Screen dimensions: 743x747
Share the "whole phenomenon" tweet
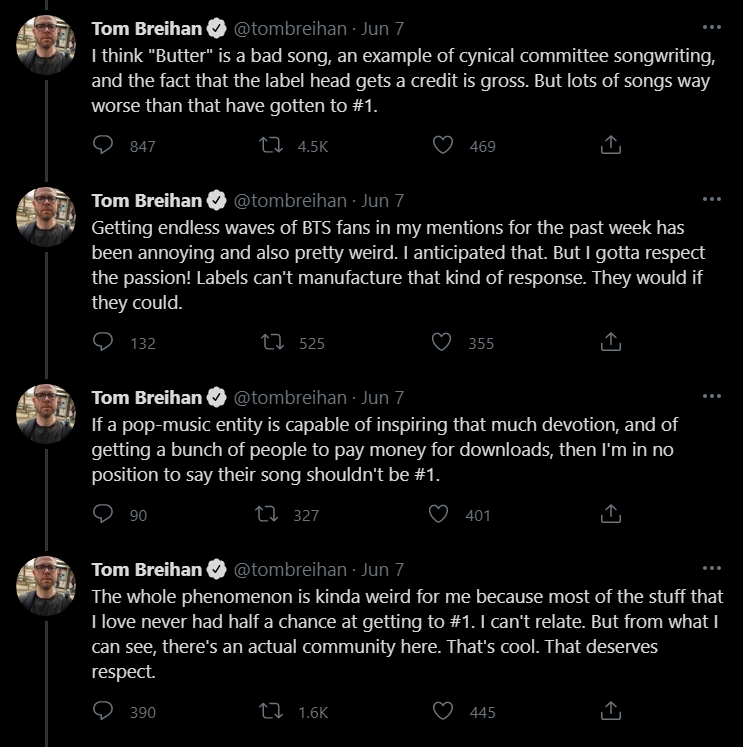point(610,712)
